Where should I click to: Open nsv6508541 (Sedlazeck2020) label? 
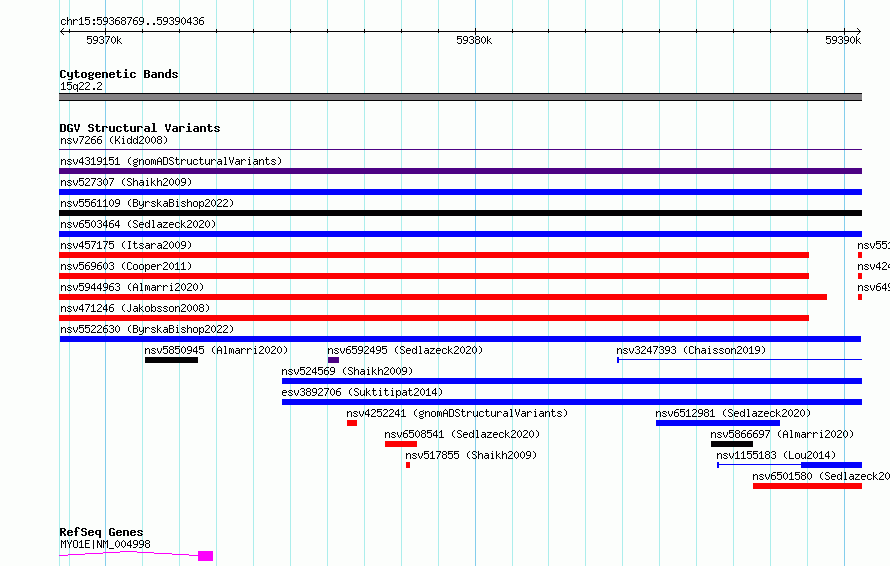click(462, 434)
